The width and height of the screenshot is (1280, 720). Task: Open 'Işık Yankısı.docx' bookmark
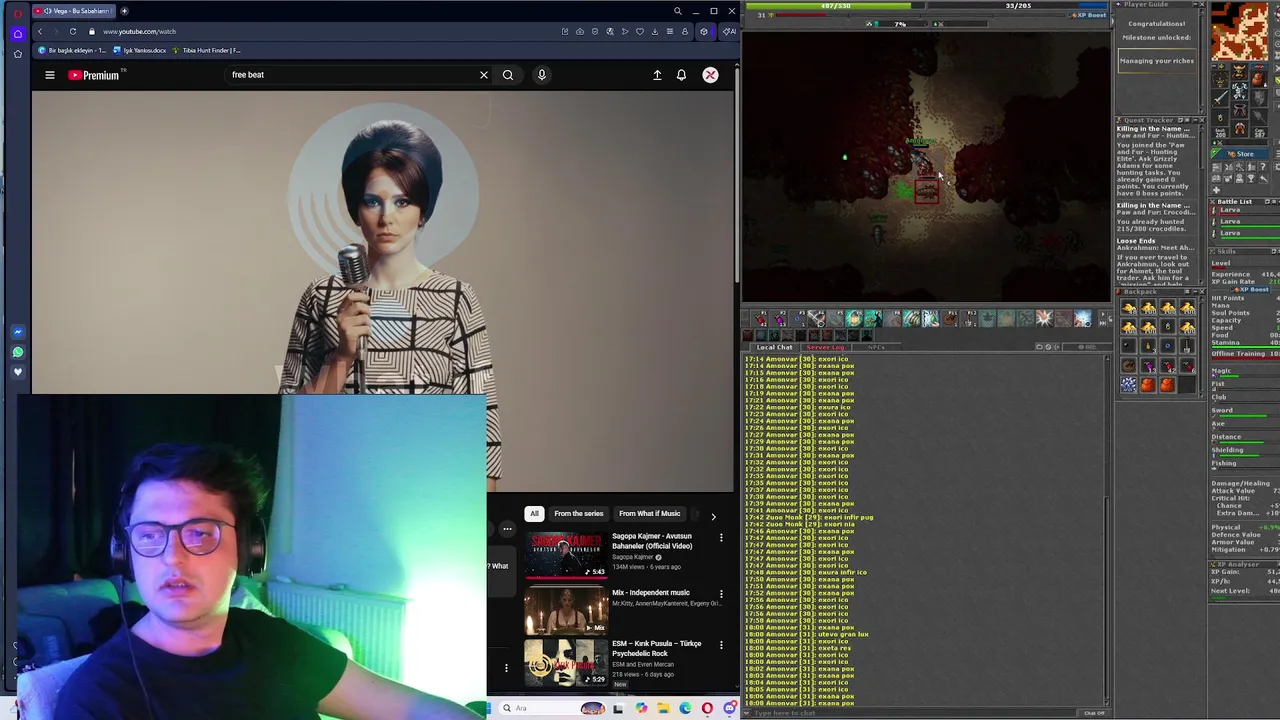(140, 50)
